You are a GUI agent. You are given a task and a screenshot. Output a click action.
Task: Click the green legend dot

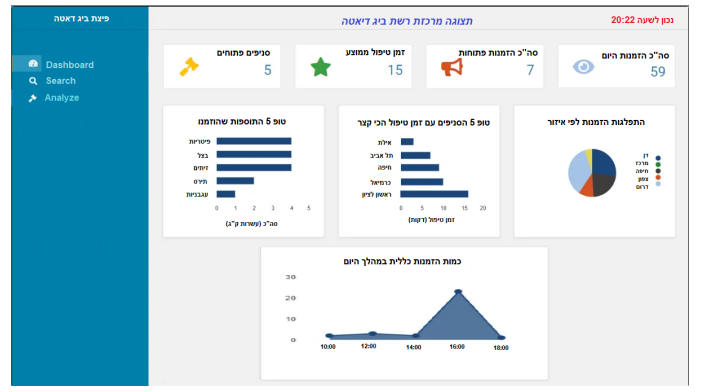tap(658, 165)
